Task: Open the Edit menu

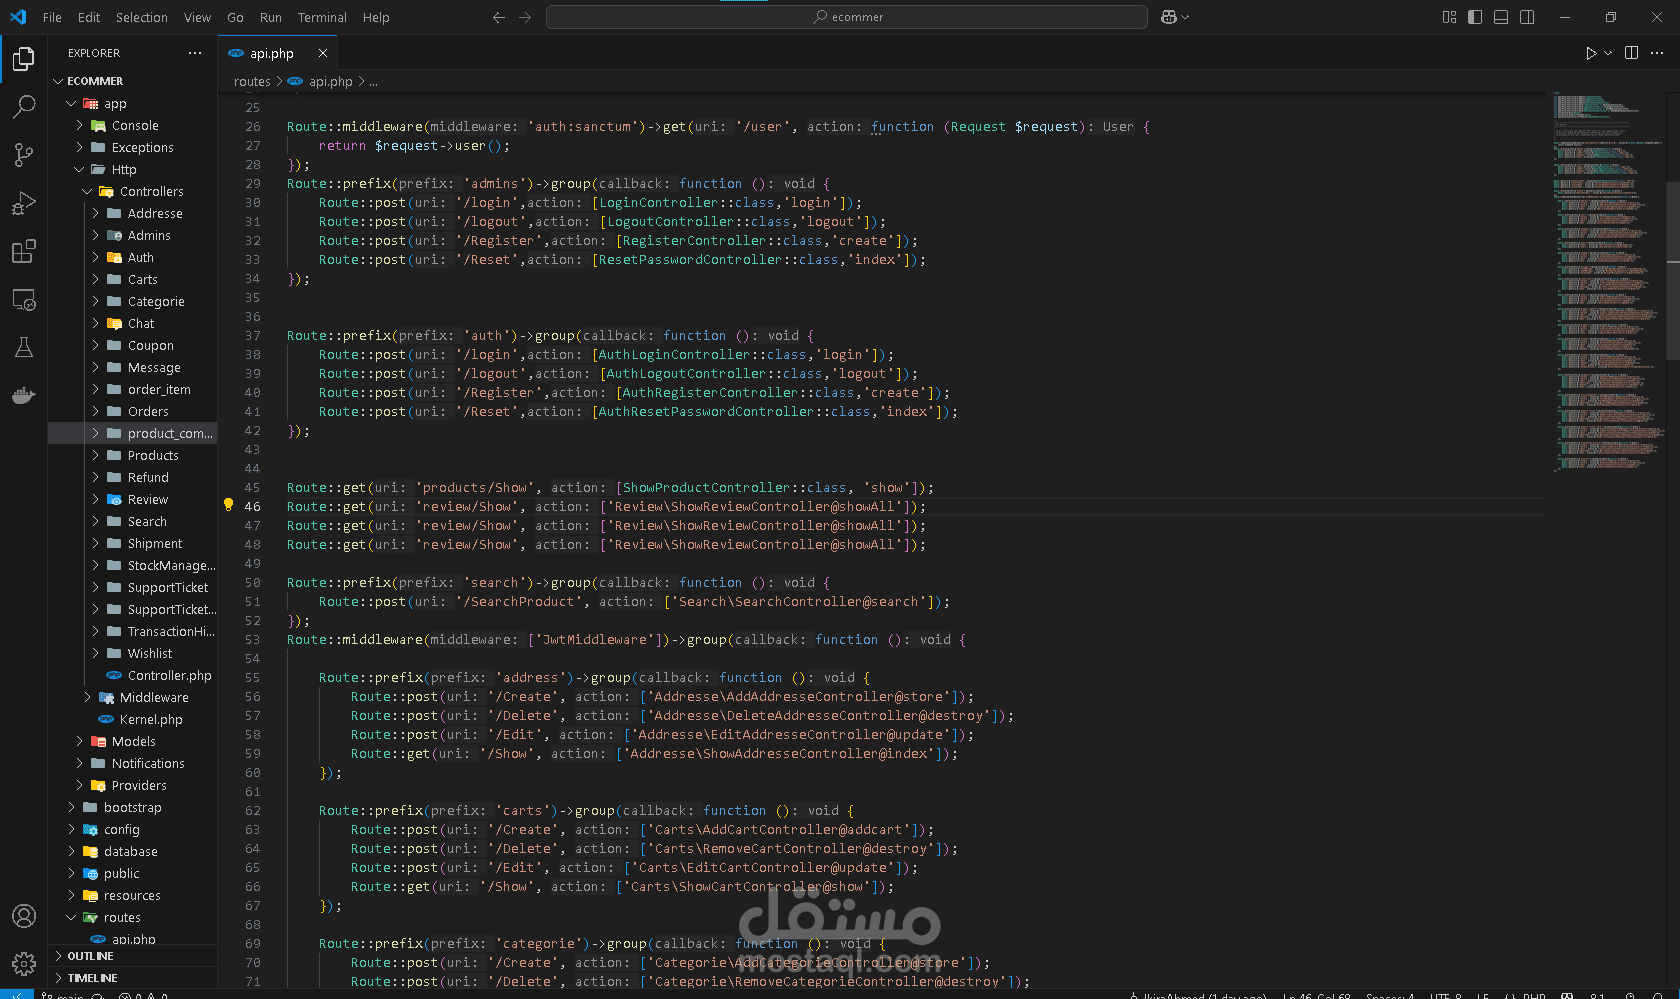Action: point(89,17)
